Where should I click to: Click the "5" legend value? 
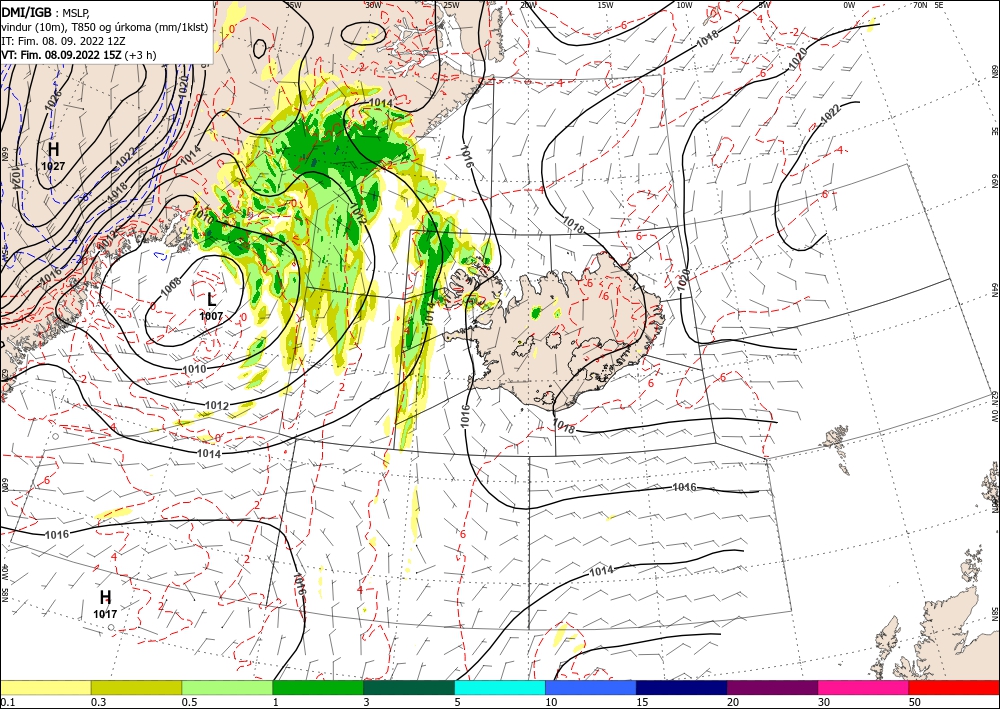pos(458,702)
